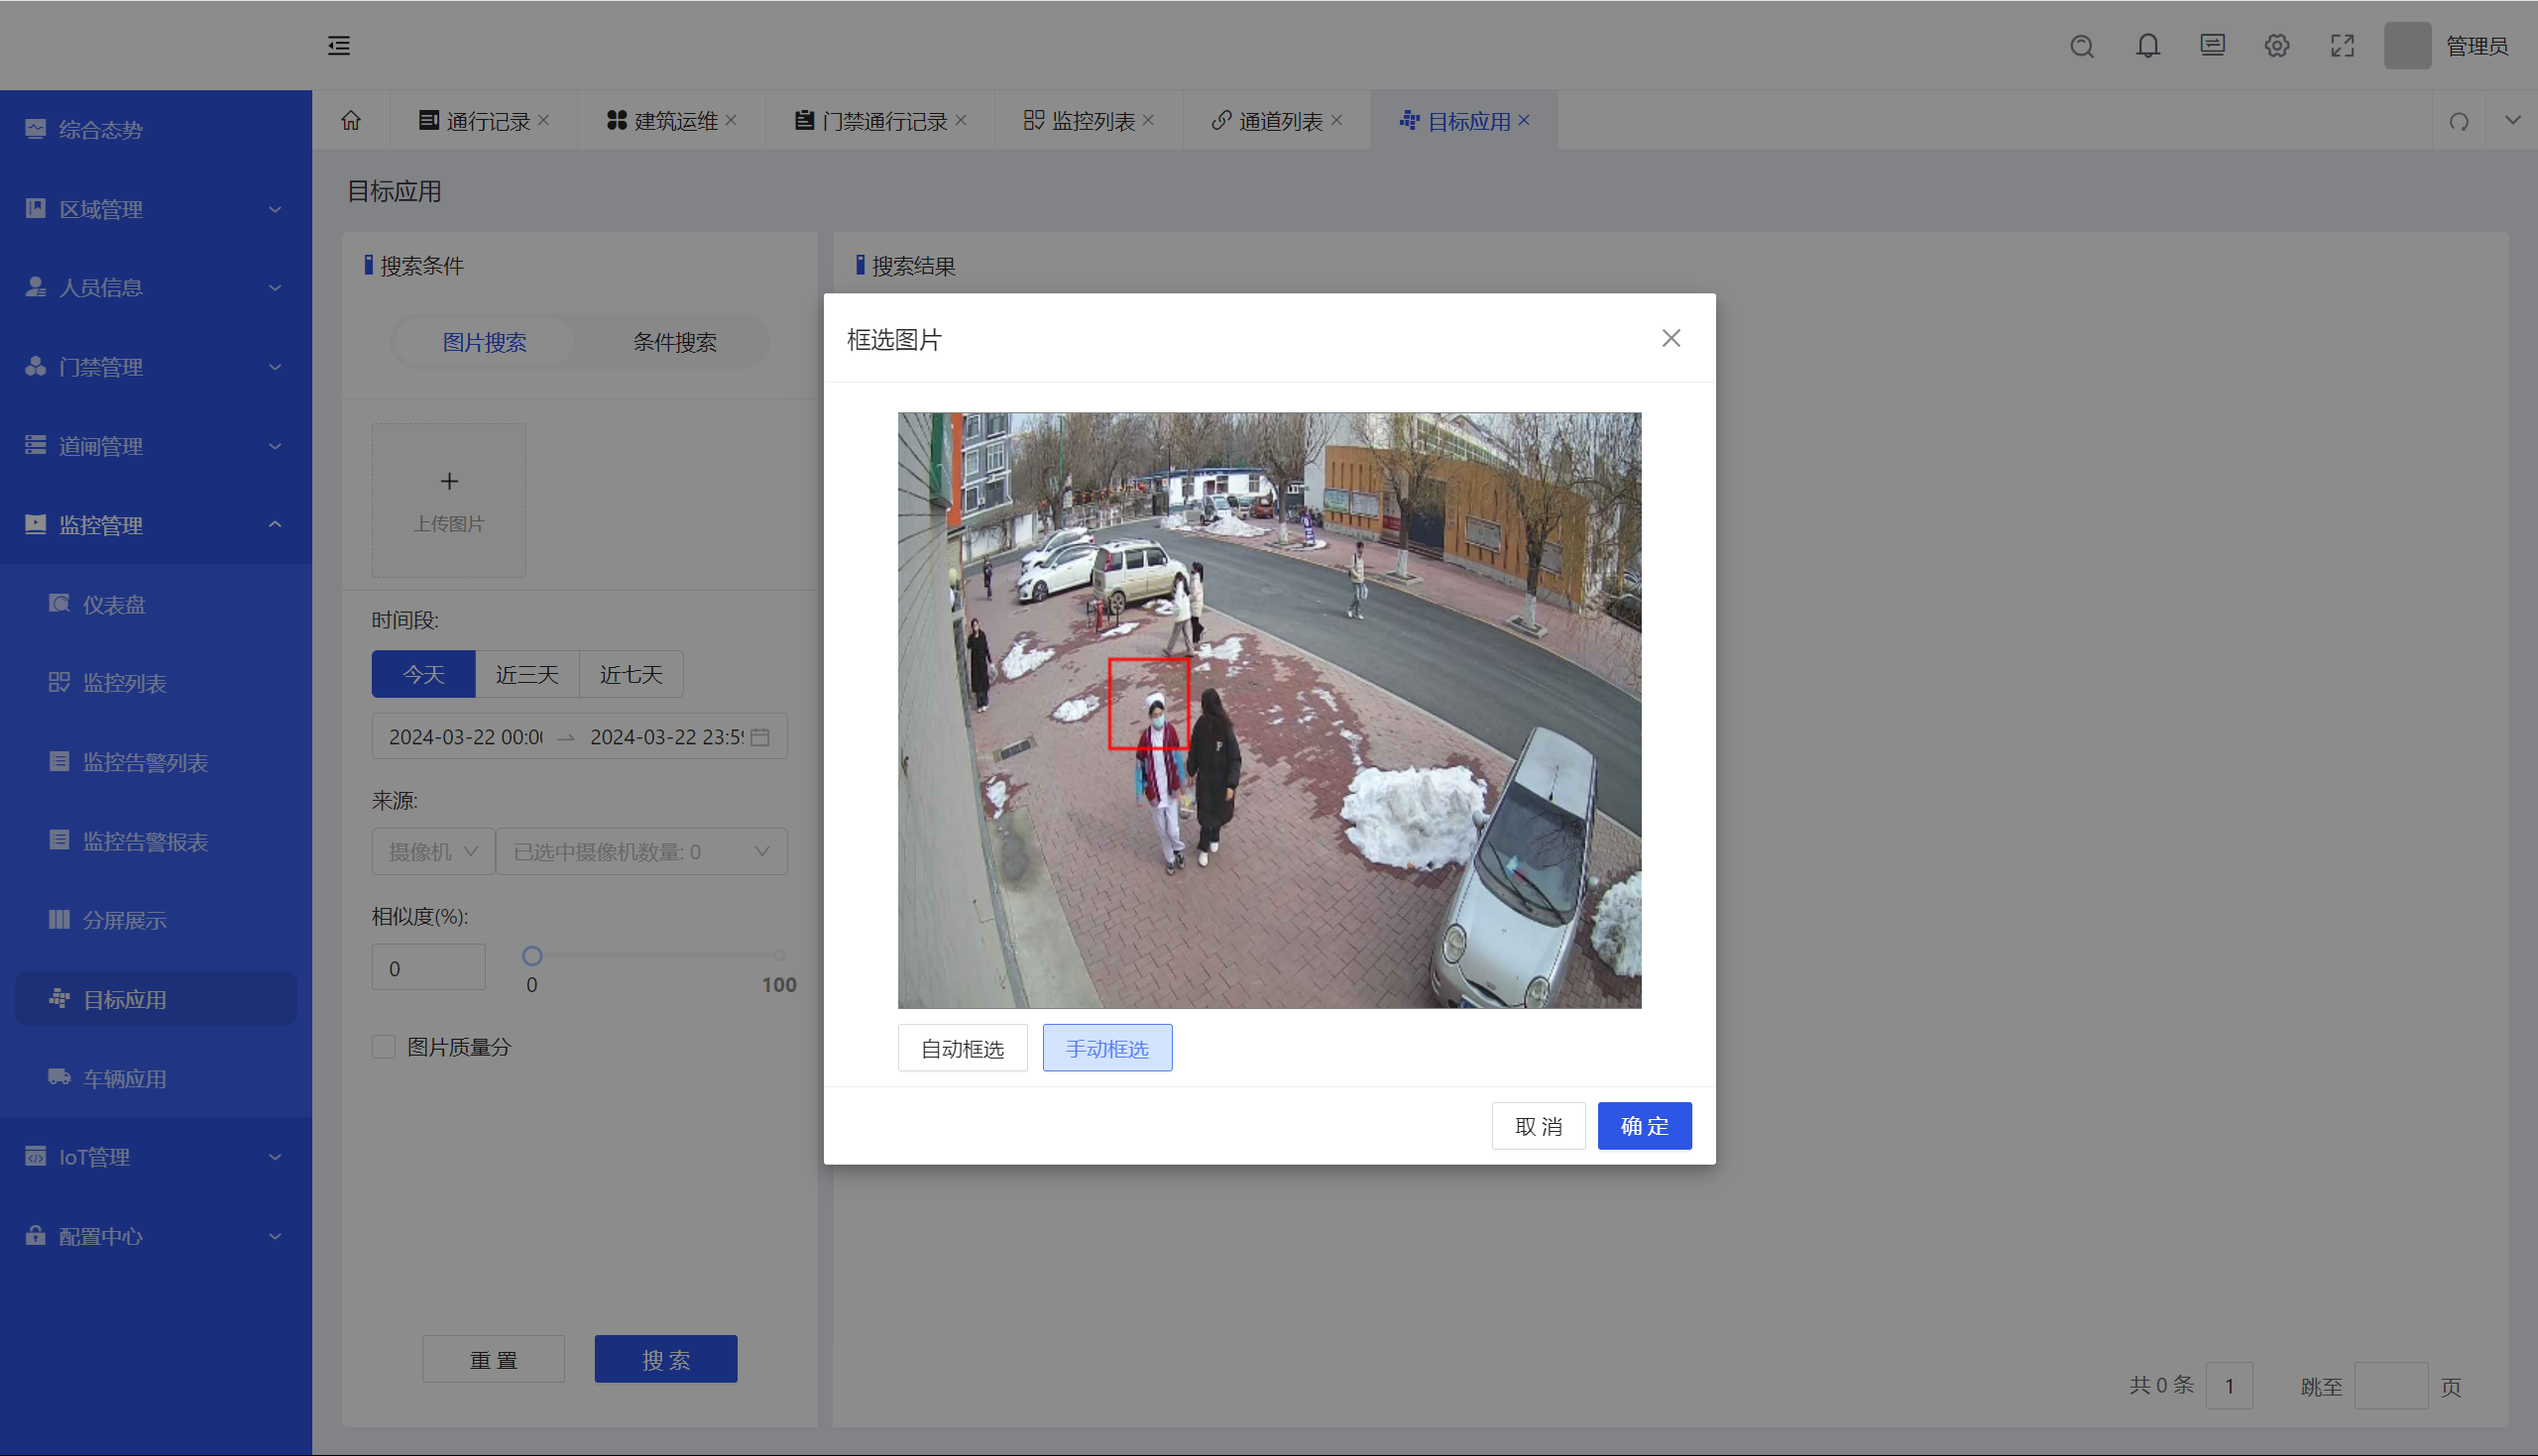
Task: Expand 配置中心 menu
Action: 156,1236
